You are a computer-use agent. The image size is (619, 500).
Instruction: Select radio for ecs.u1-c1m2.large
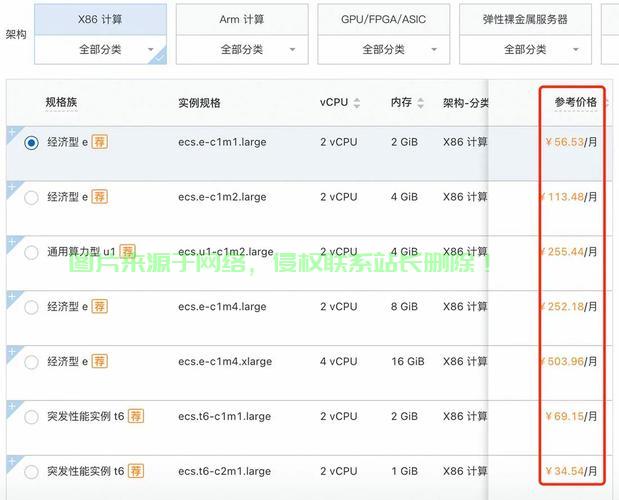[x=31, y=252]
